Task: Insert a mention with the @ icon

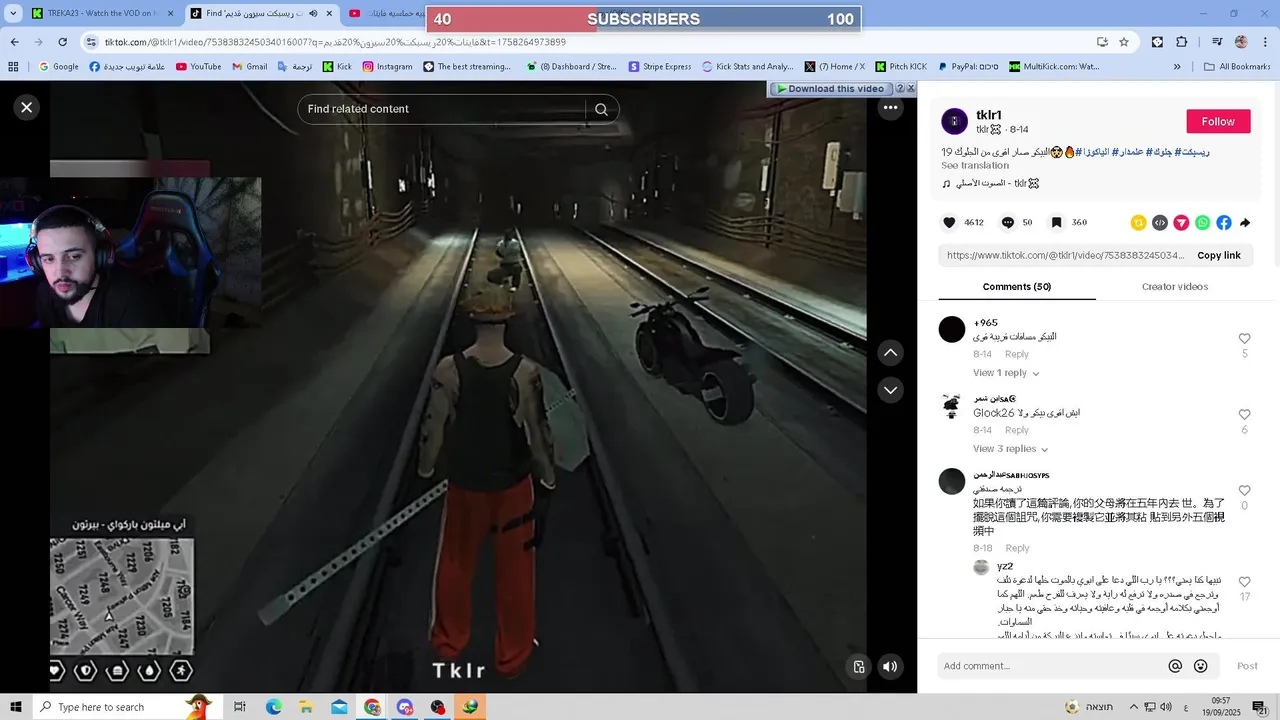Action: point(1175,666)
